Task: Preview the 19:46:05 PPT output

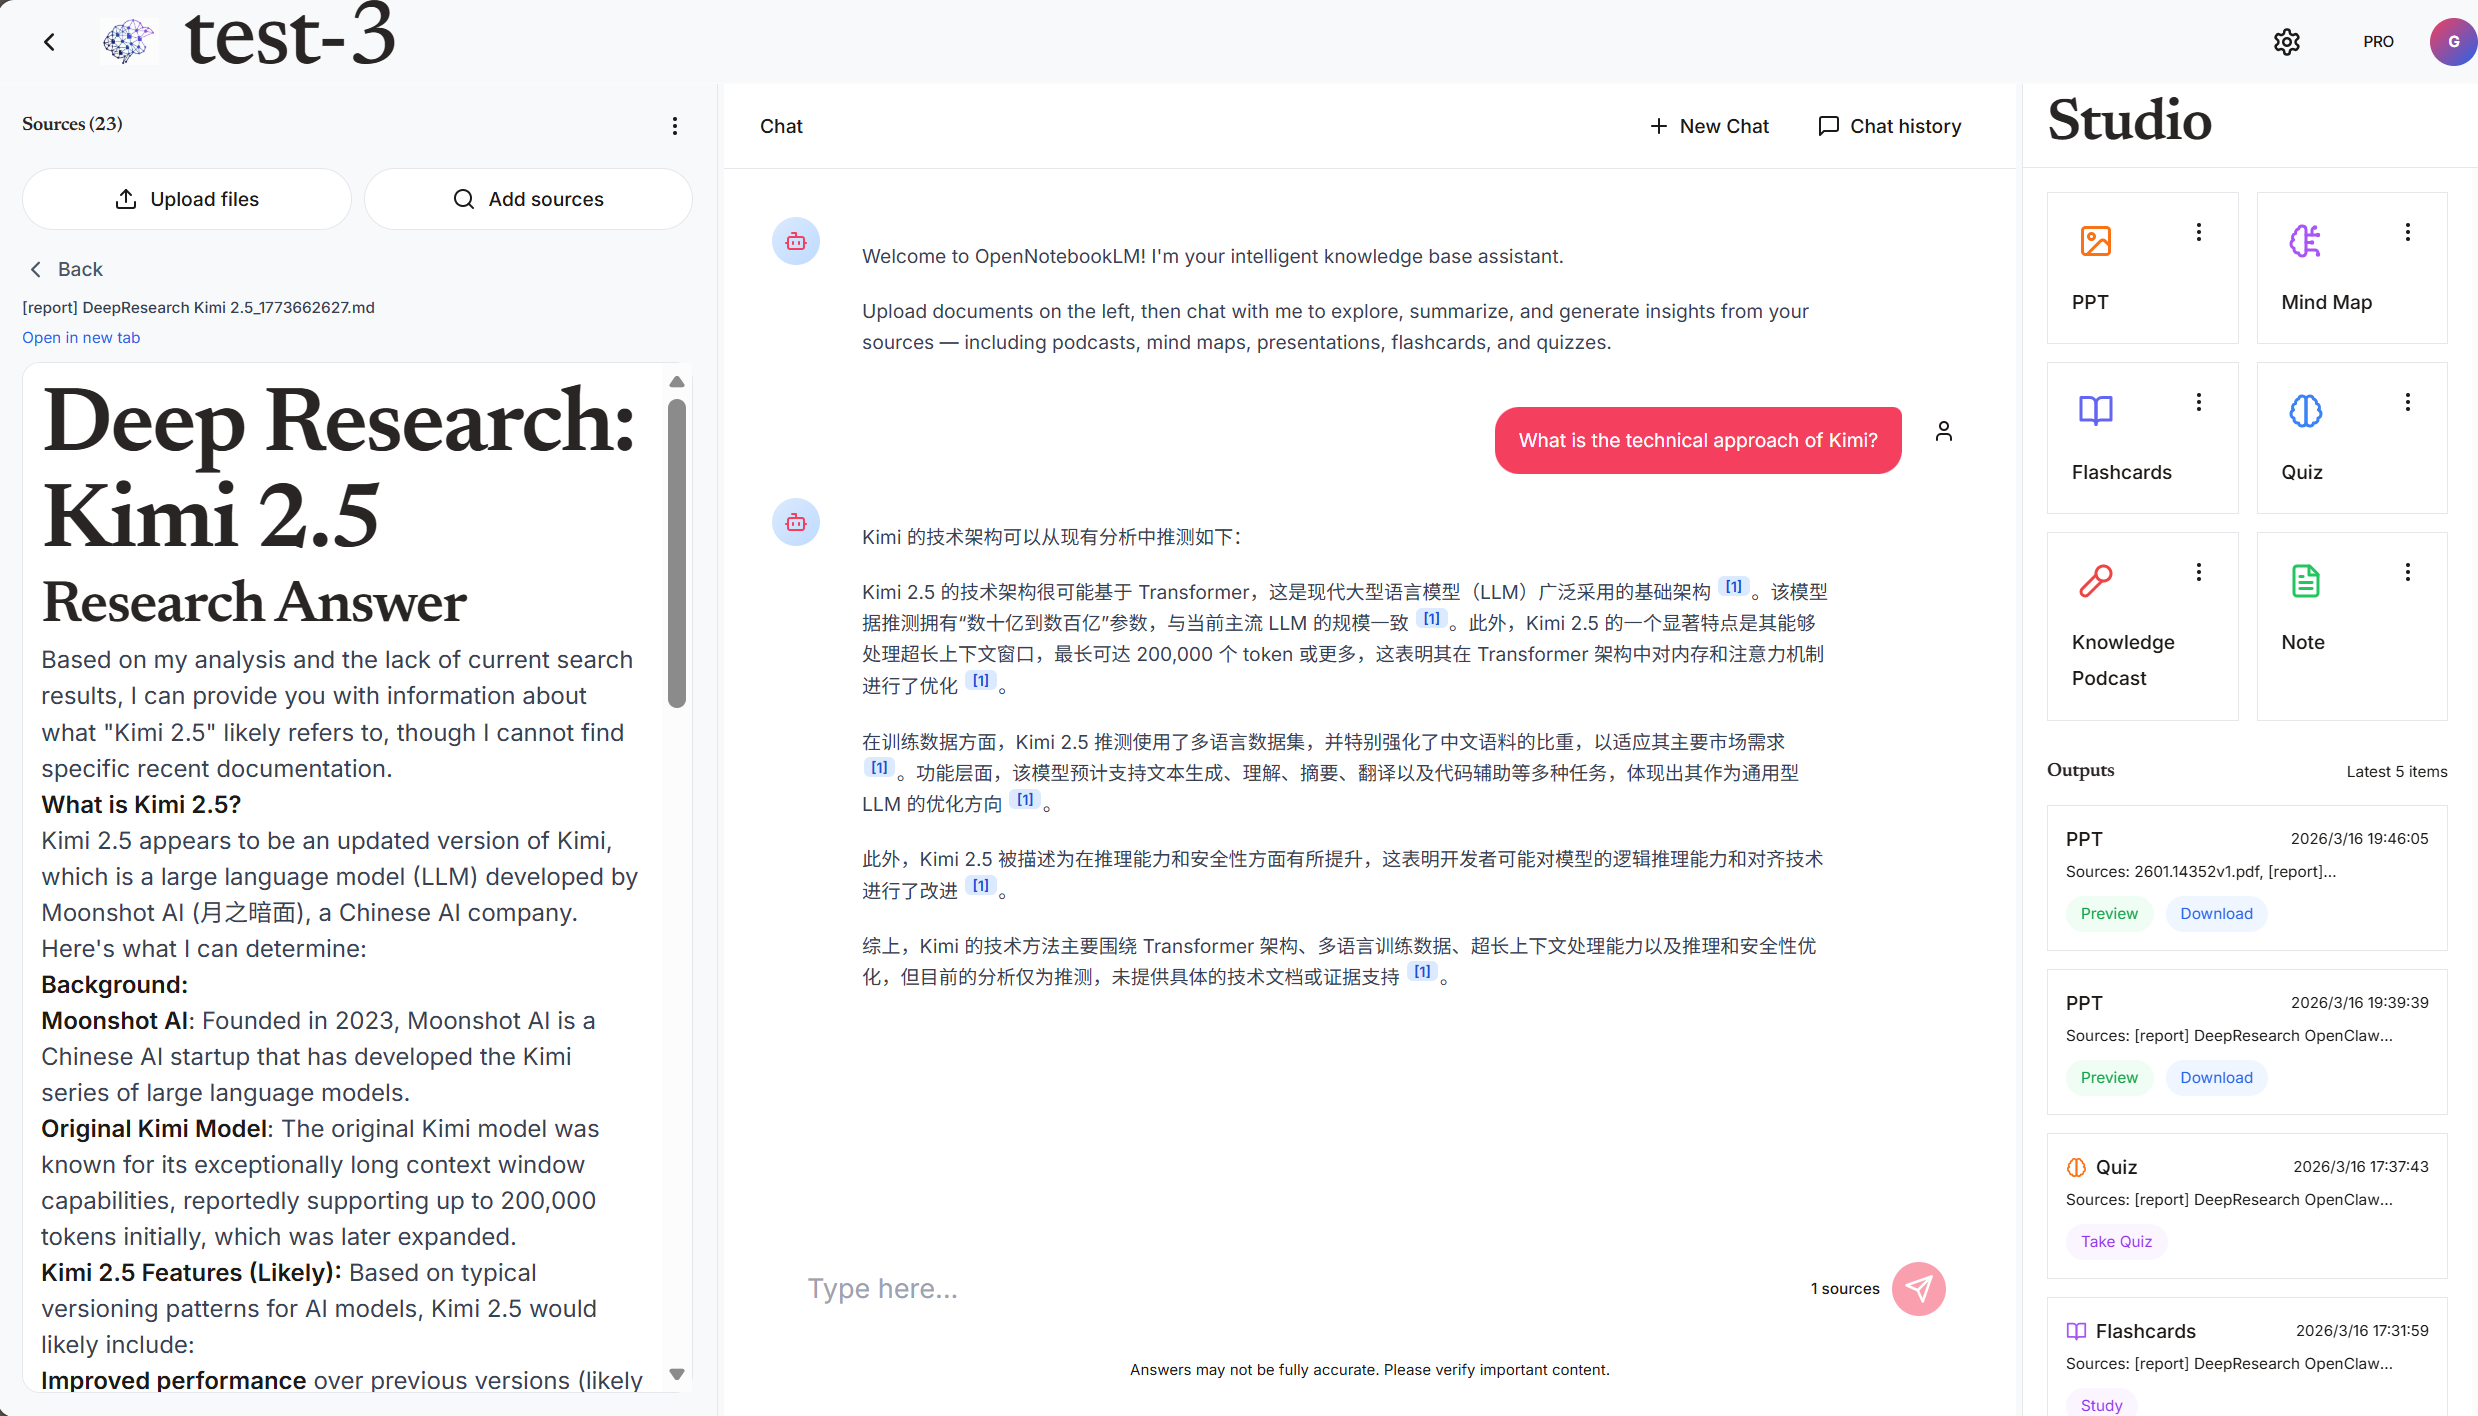Action: pos(2109,914)
